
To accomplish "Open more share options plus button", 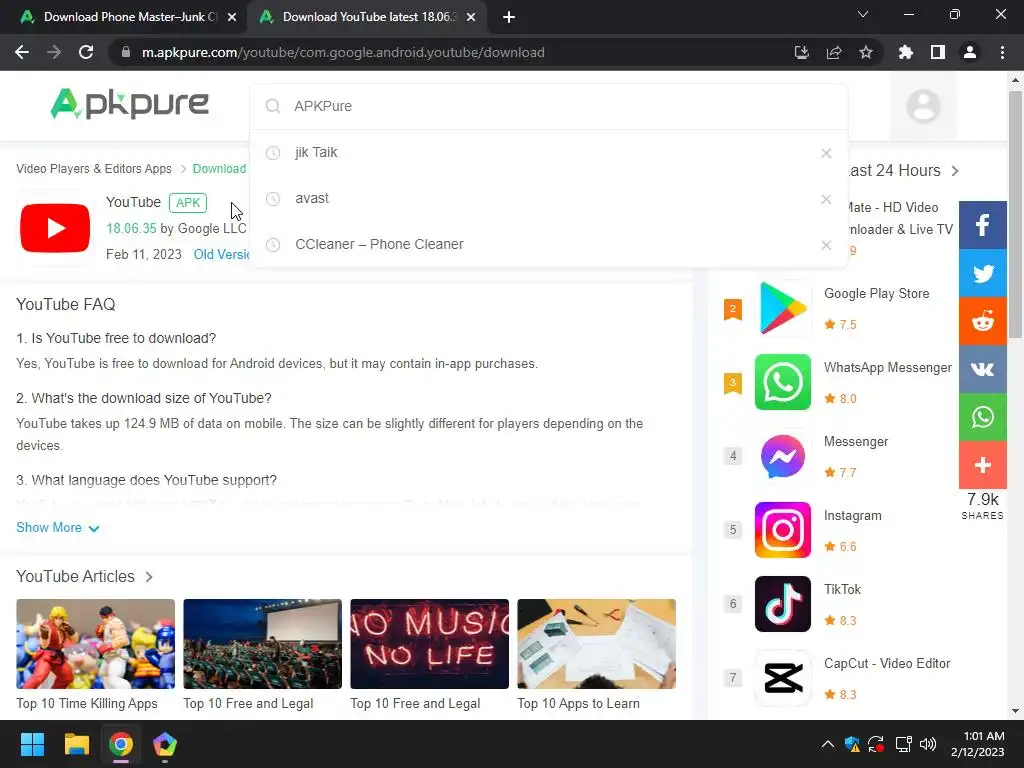I will coord(982,465).
